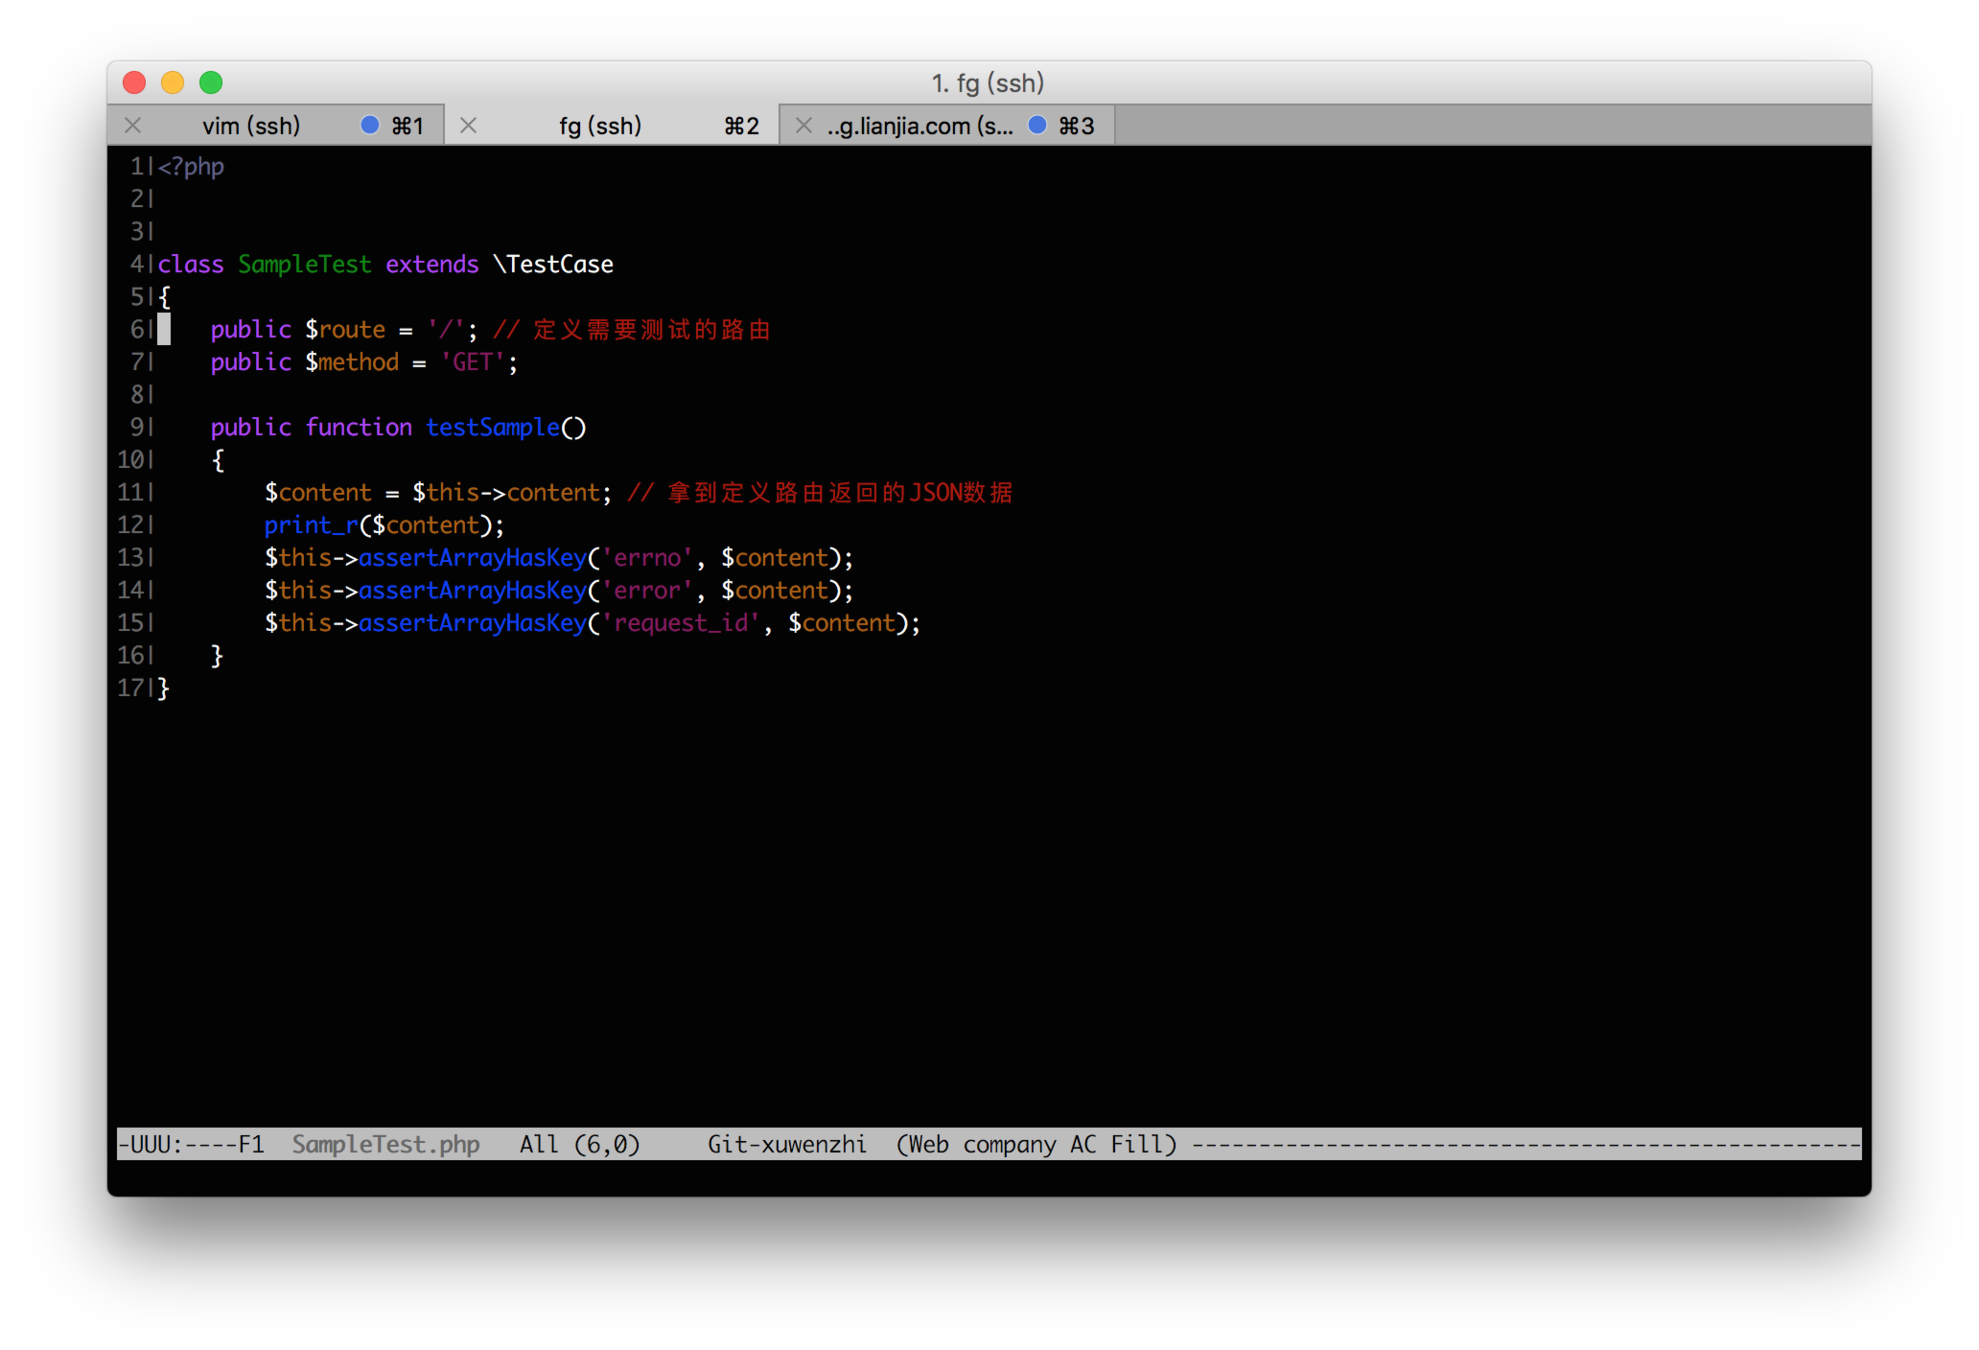Switch to the g.lianjia.com tab
Image resolution: width=1979 pixels, height=1350 pixels.
pyautogui.click(x=919, y=126)
